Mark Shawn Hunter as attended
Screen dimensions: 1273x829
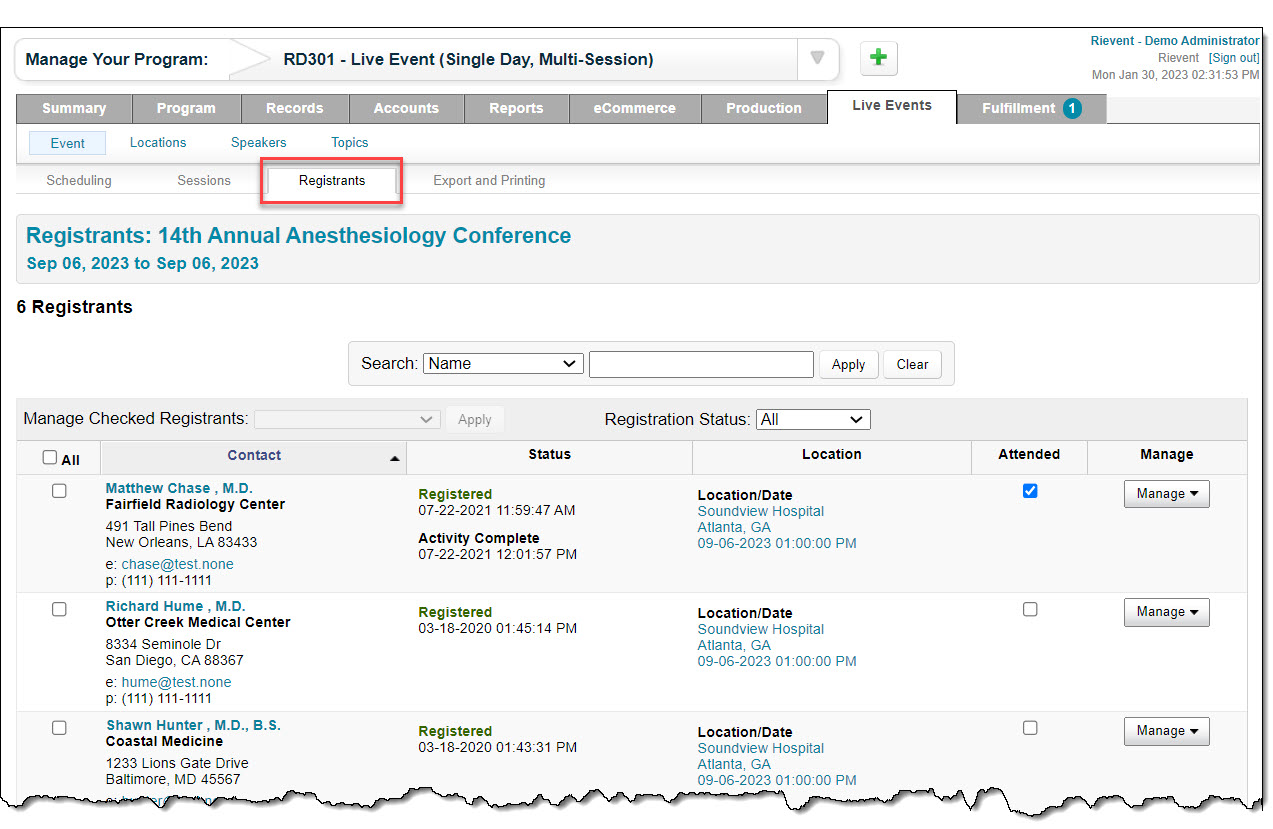(1030, 728)
